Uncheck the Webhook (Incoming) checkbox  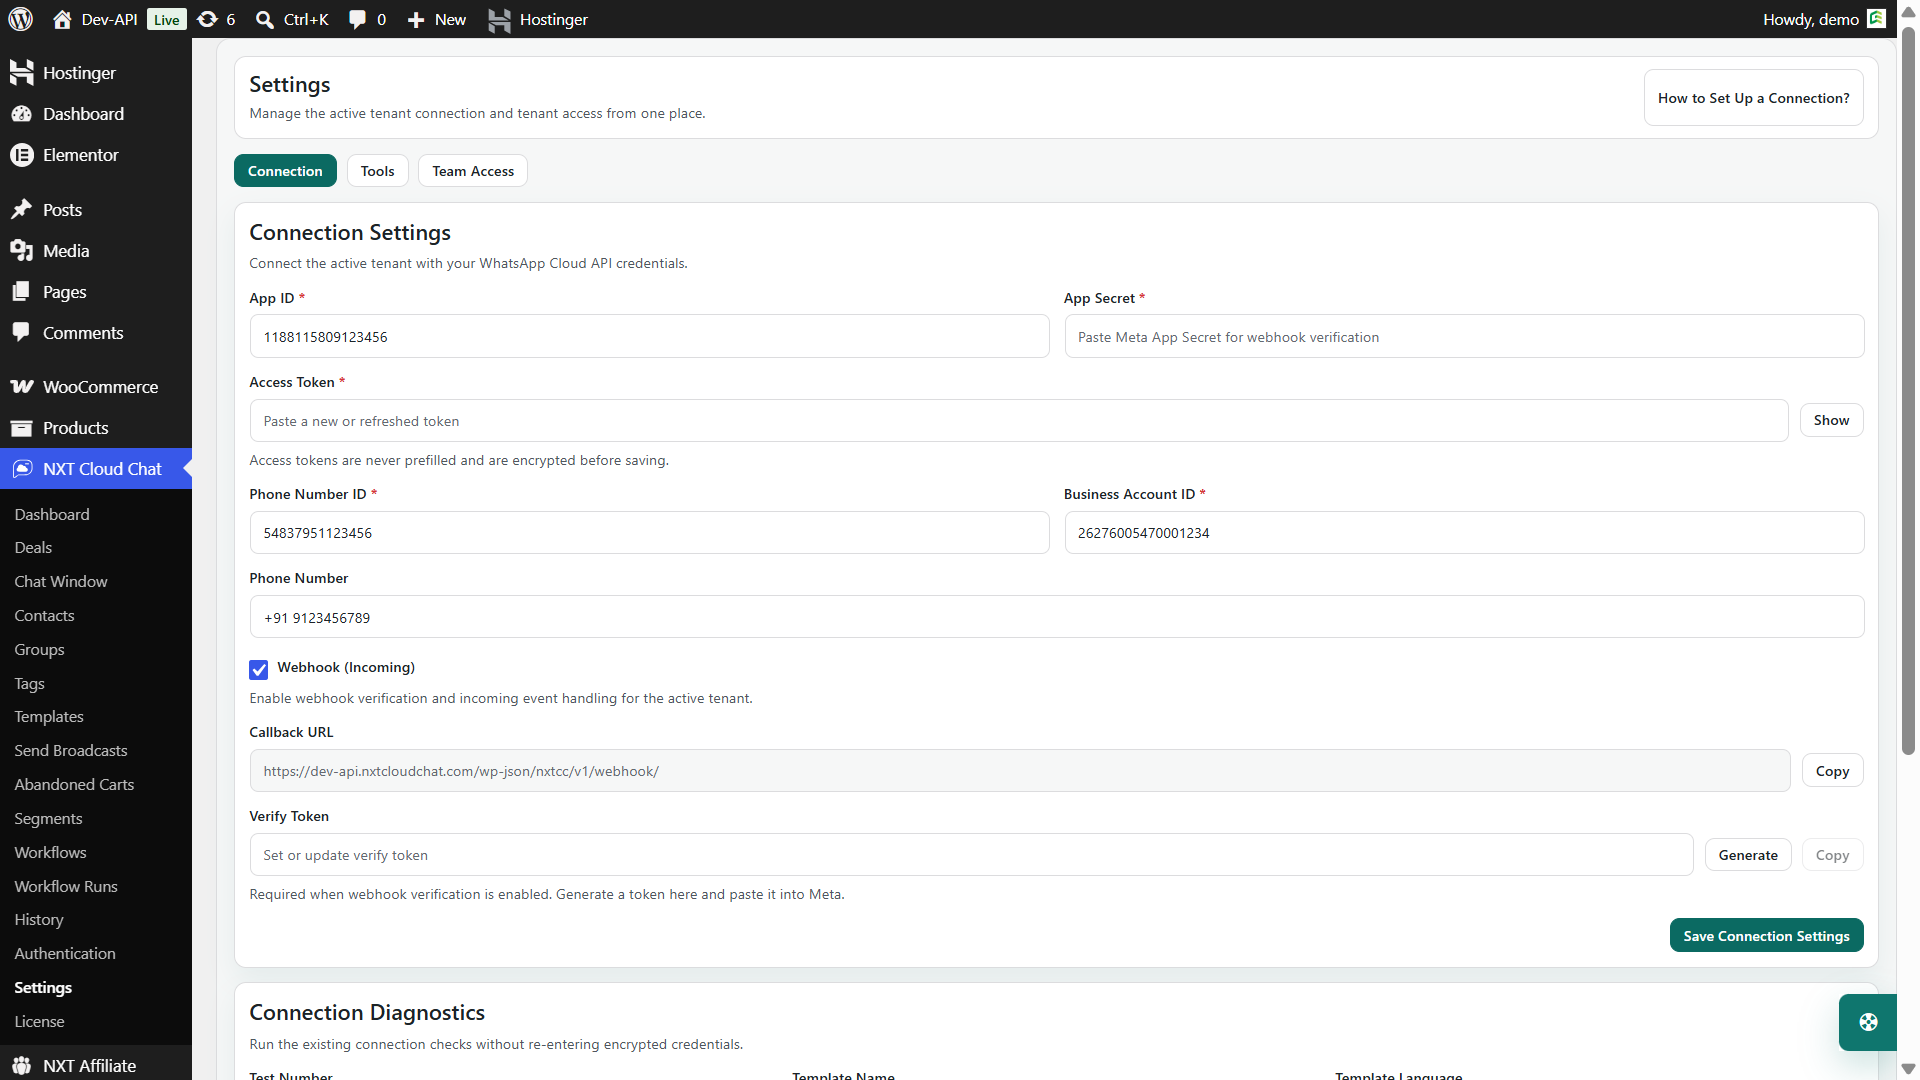click(259, 669)
